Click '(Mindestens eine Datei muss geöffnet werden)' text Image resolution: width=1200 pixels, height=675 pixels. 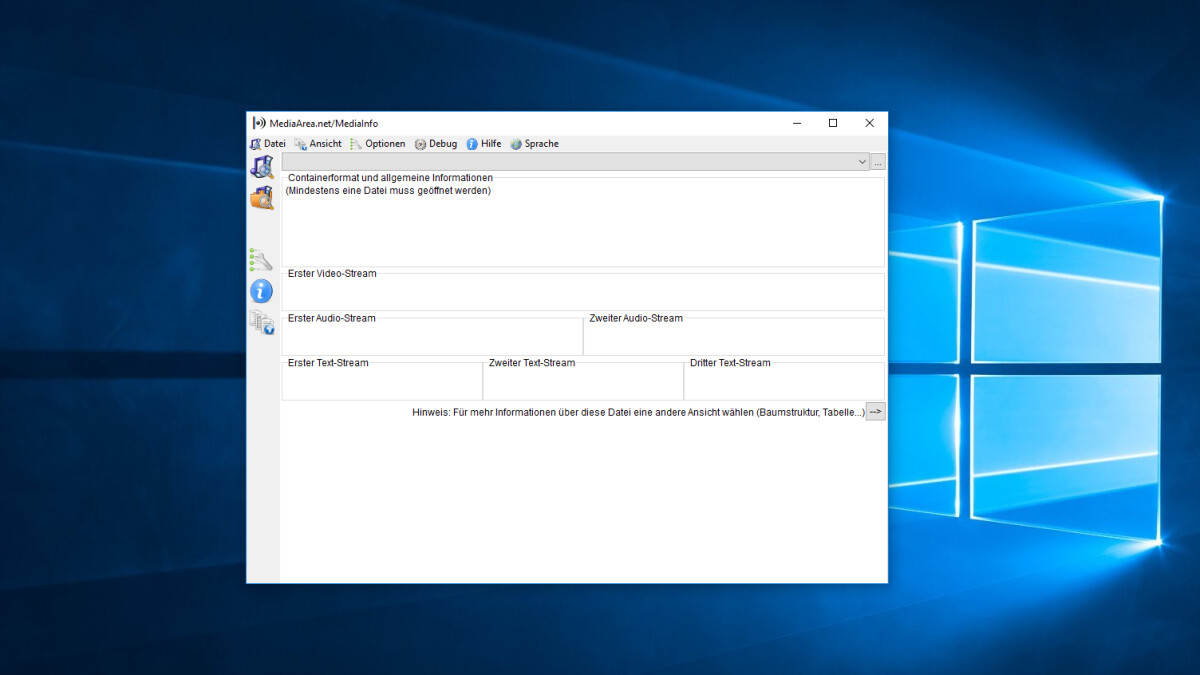click(388, 190)
